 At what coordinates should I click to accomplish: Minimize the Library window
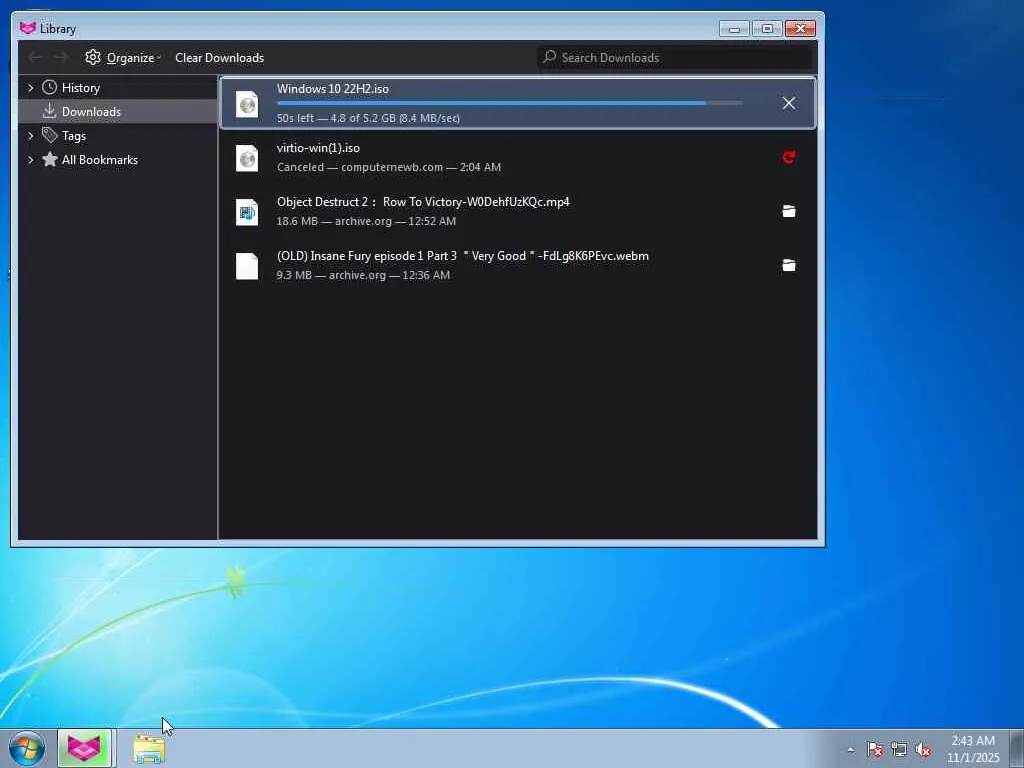(734, 29)
